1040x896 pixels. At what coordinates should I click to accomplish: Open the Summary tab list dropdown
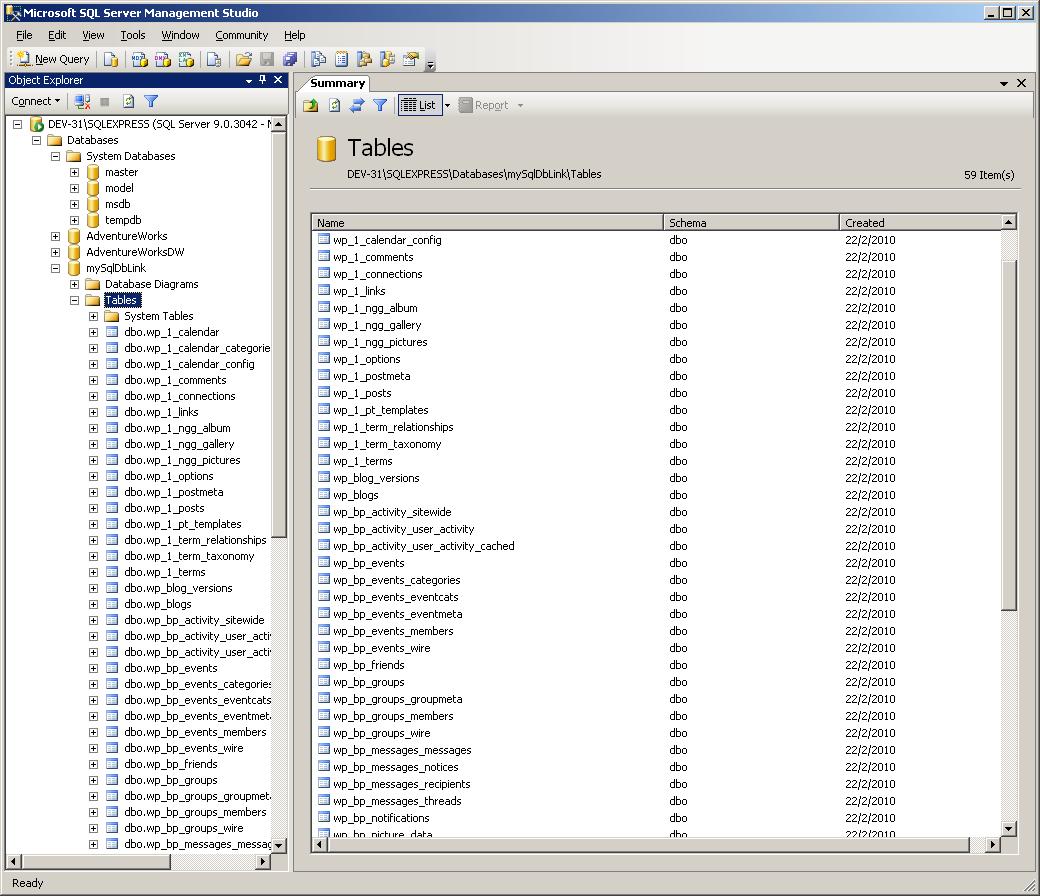[x=1004, y=84]
